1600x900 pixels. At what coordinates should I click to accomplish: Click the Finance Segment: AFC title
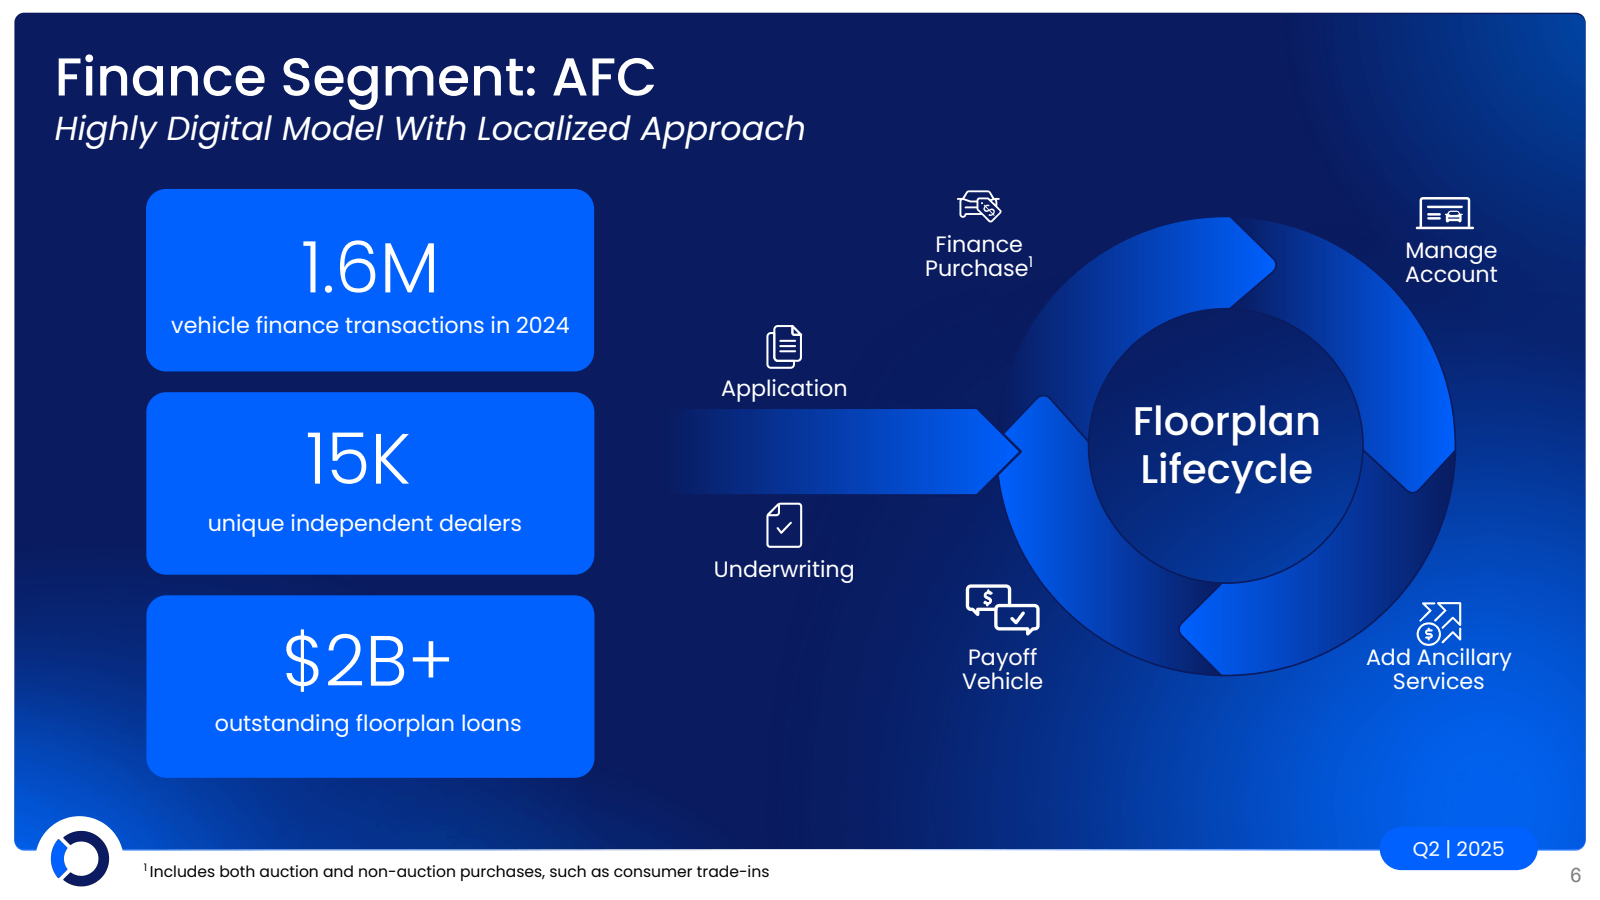coord(355,77)
